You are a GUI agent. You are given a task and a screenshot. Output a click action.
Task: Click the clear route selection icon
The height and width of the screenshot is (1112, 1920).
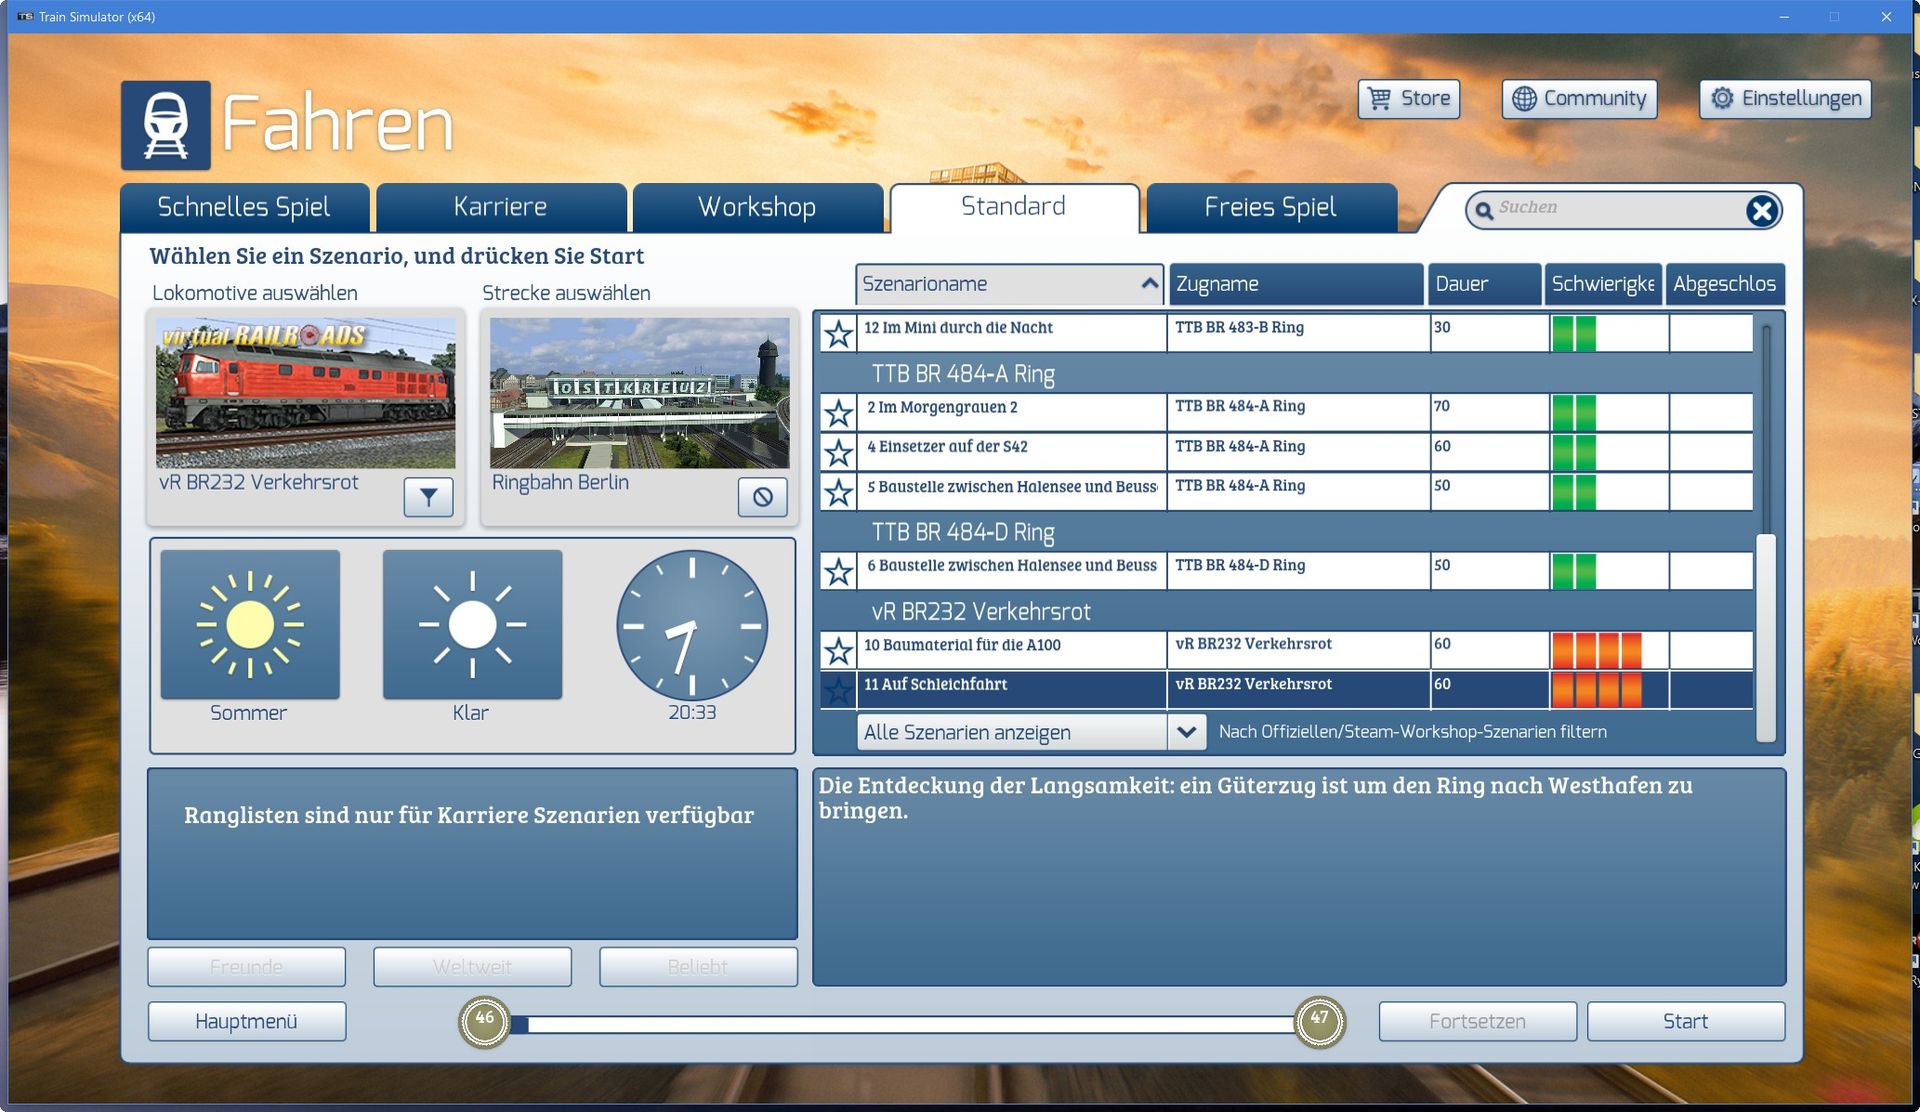(762, 497)
